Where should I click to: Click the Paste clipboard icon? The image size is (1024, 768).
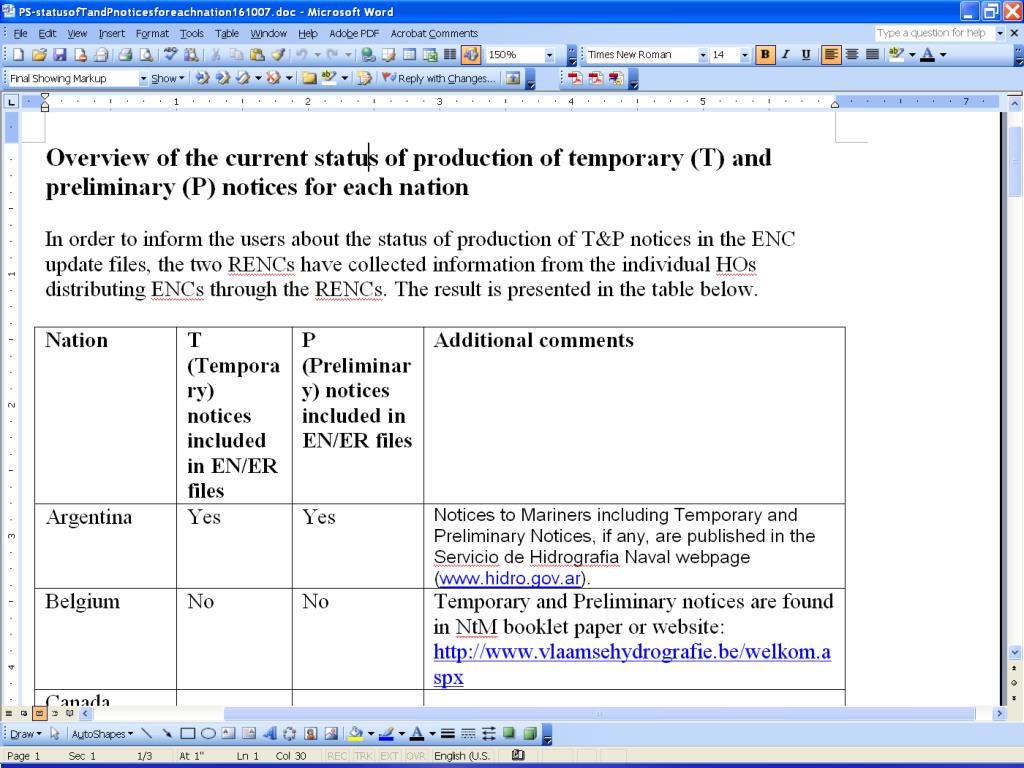pos(257,55)
